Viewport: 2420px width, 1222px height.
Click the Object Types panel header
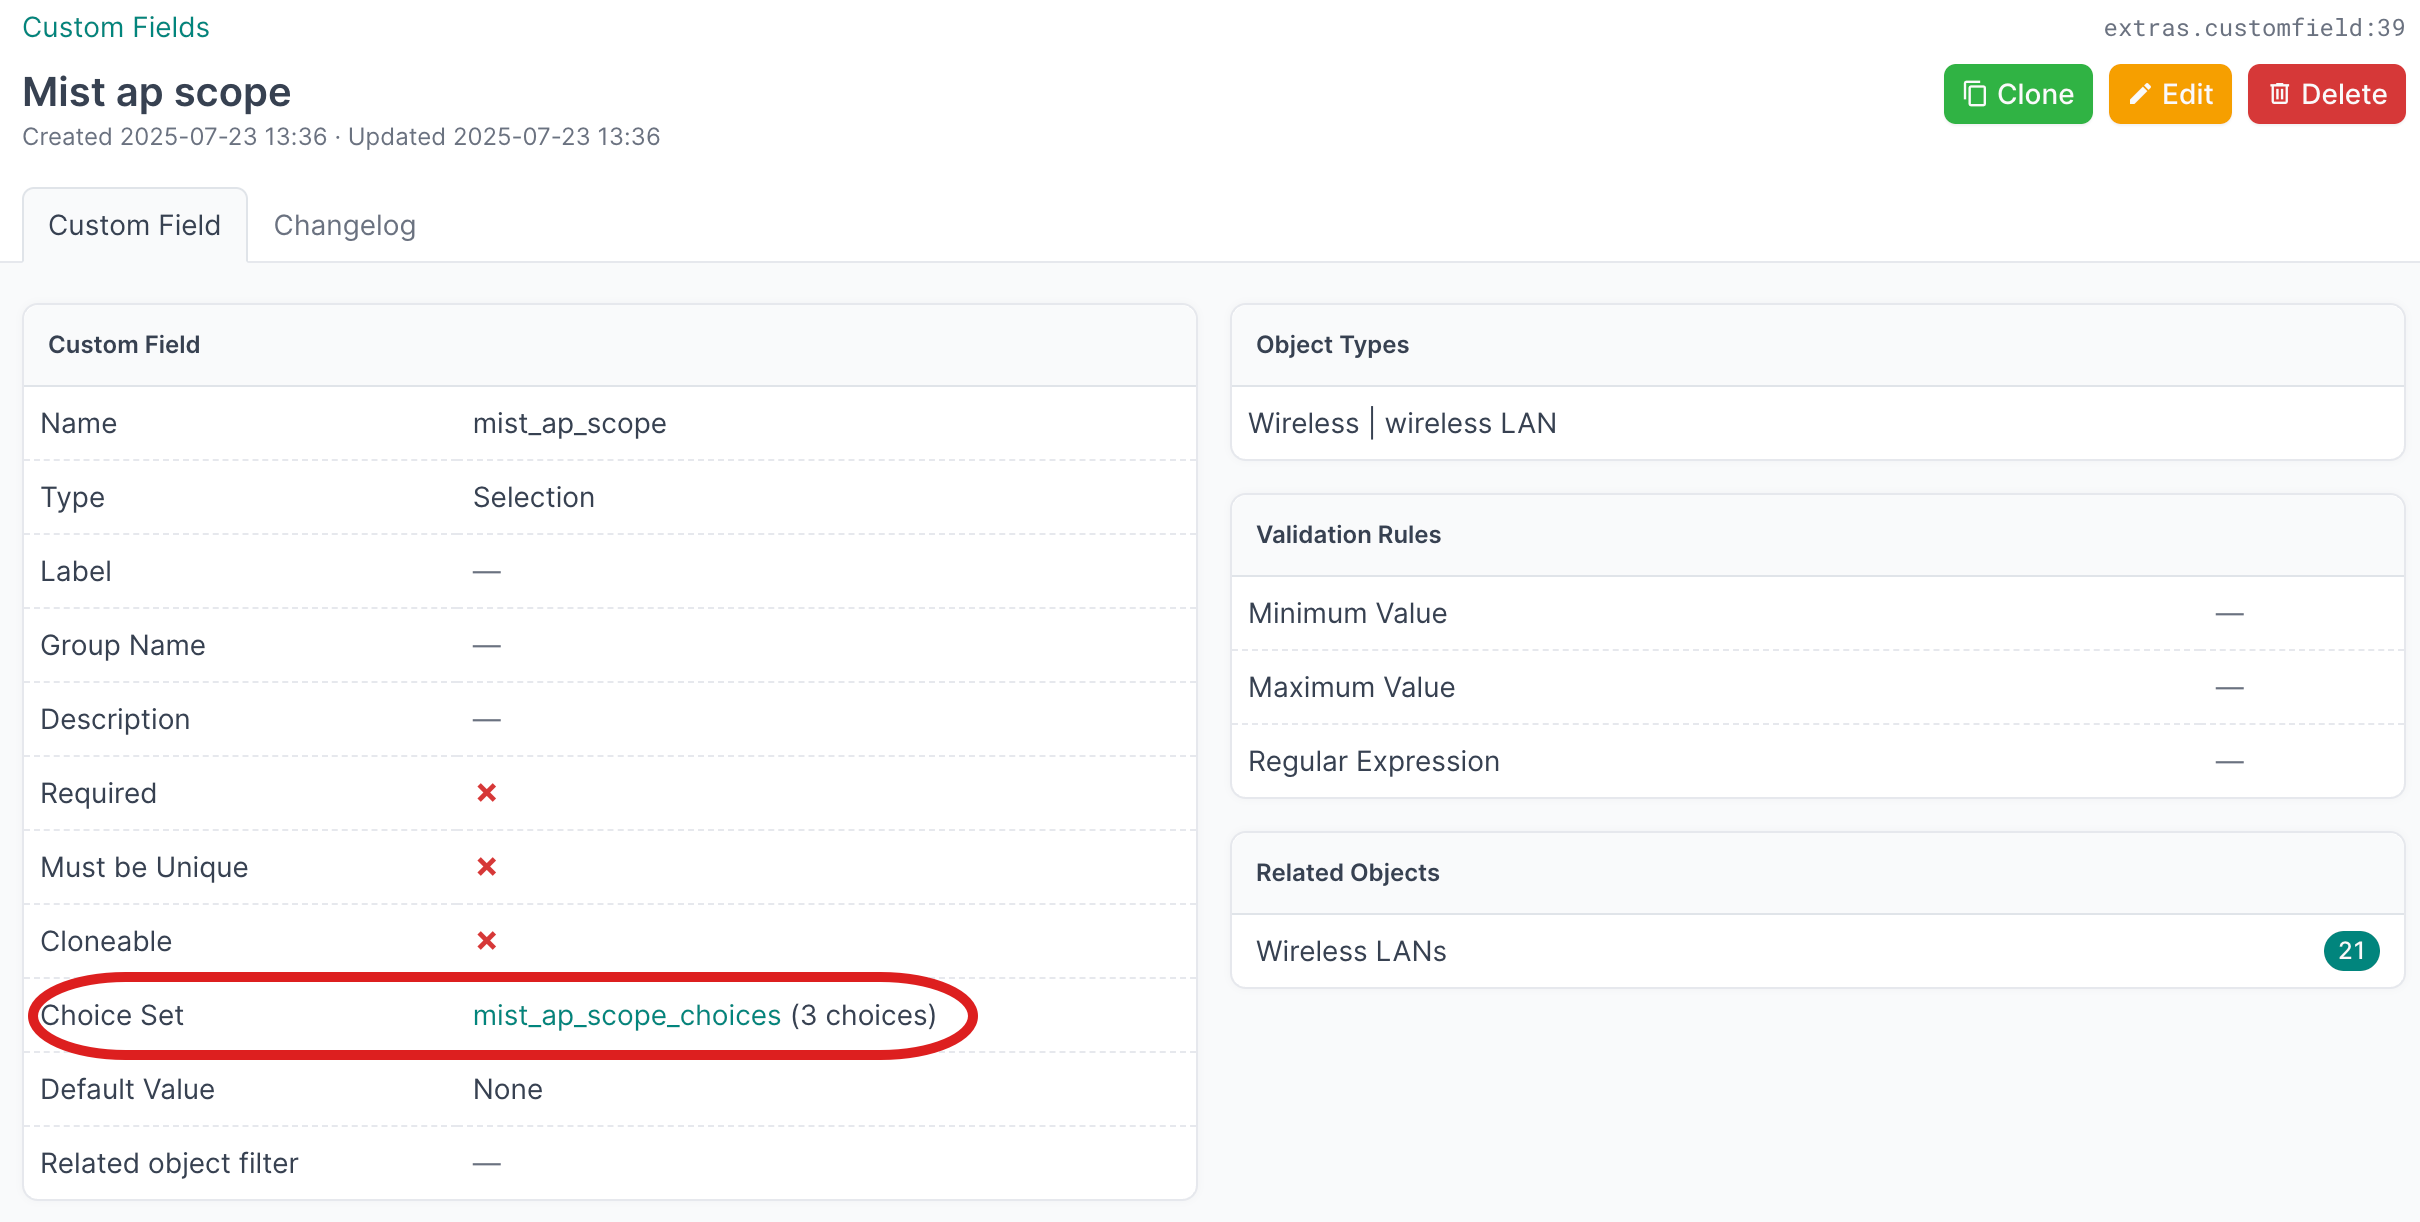pos(1332,345)
